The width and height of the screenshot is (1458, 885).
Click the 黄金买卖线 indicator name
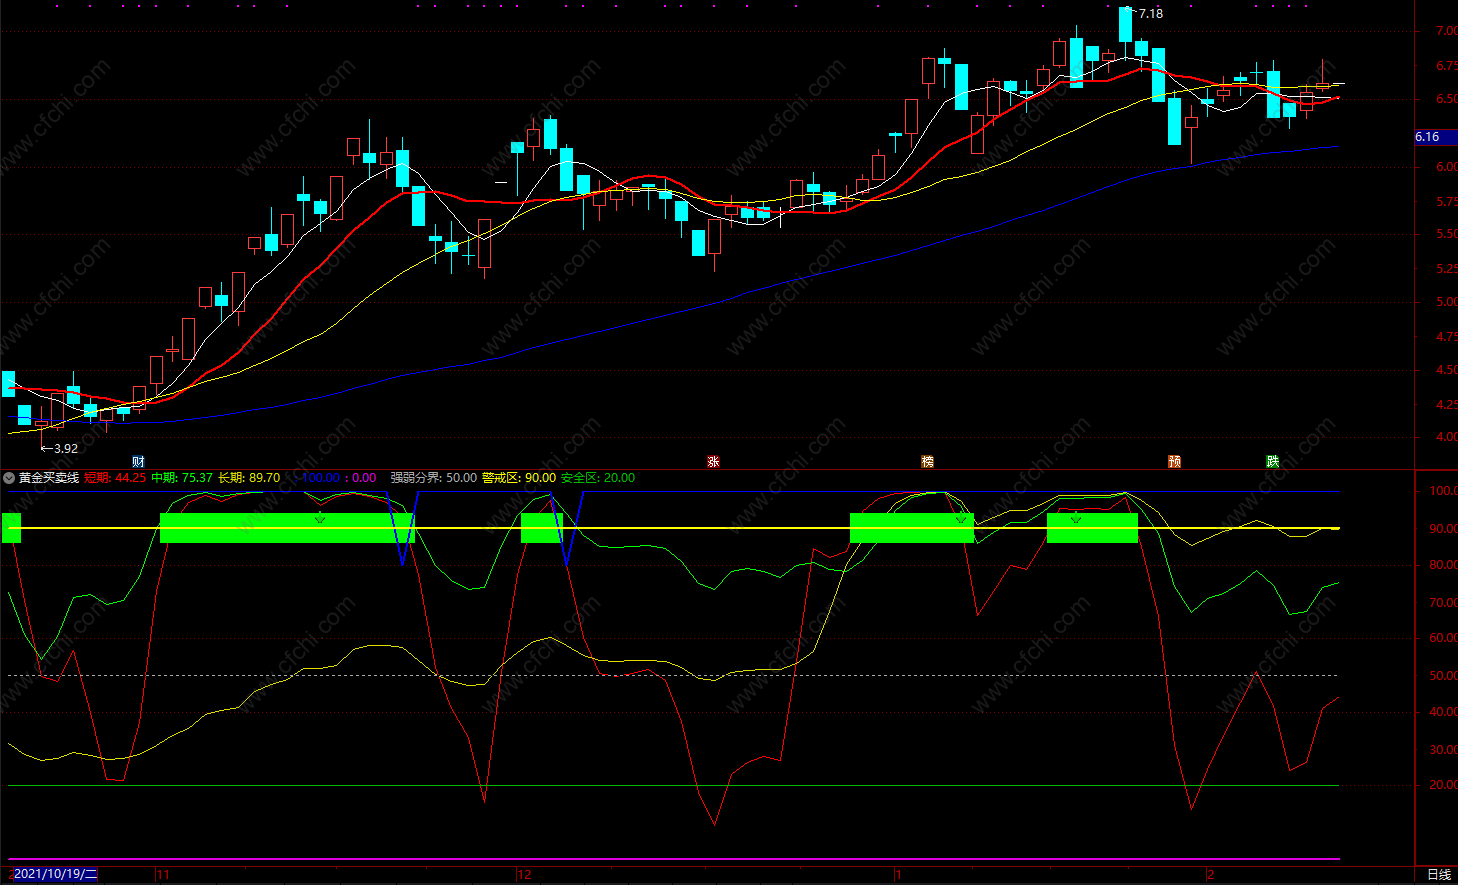coord(49,478)
